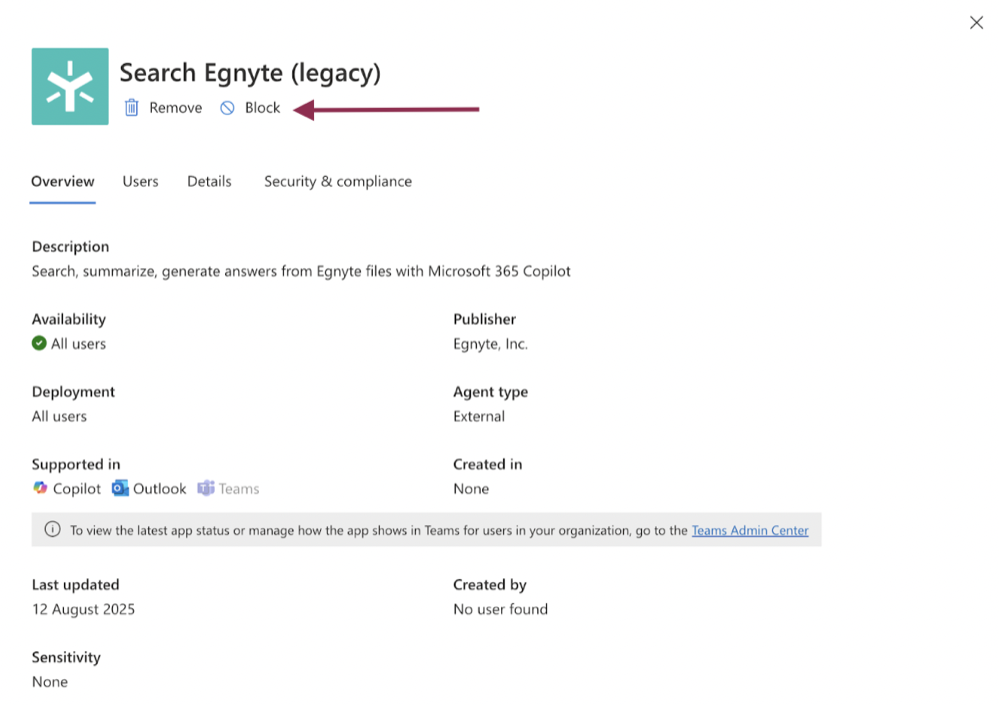The image size is (999, 705).
Task: Click the greyed-out Teams icon
Action: click(206, 489)
